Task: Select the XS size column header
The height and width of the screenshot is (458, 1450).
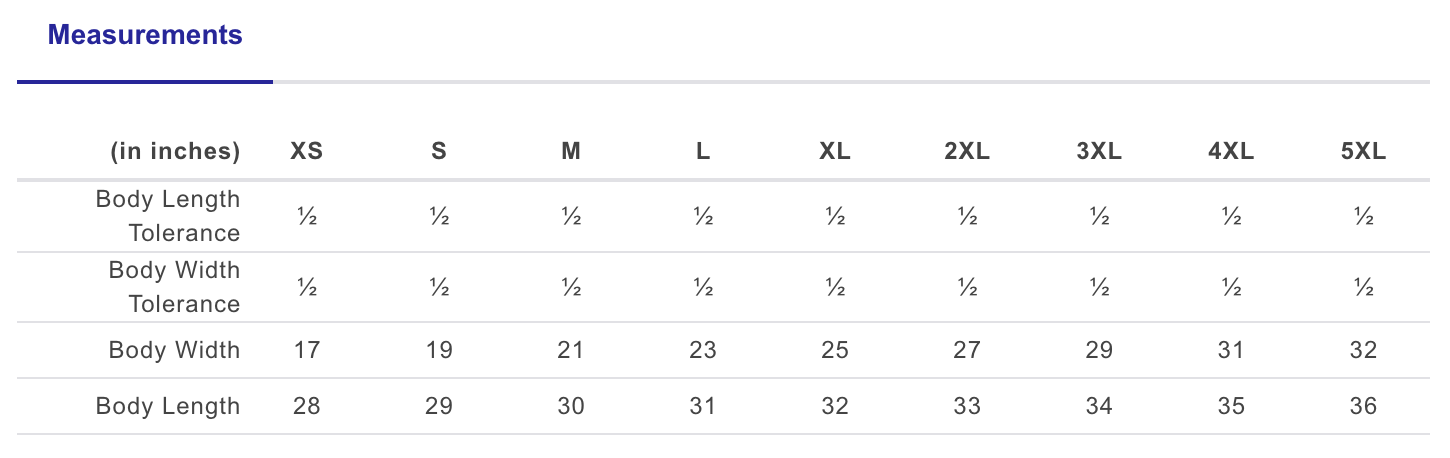Action: click(x=307, y=152)
